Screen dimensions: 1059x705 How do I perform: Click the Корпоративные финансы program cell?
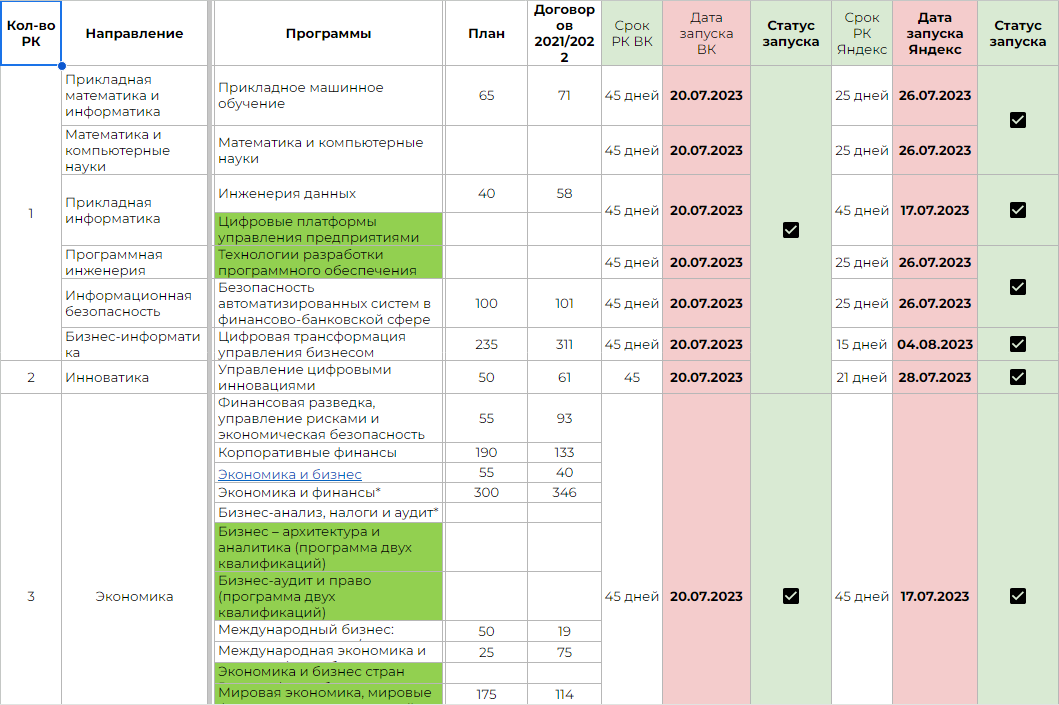tap(328, 453)
